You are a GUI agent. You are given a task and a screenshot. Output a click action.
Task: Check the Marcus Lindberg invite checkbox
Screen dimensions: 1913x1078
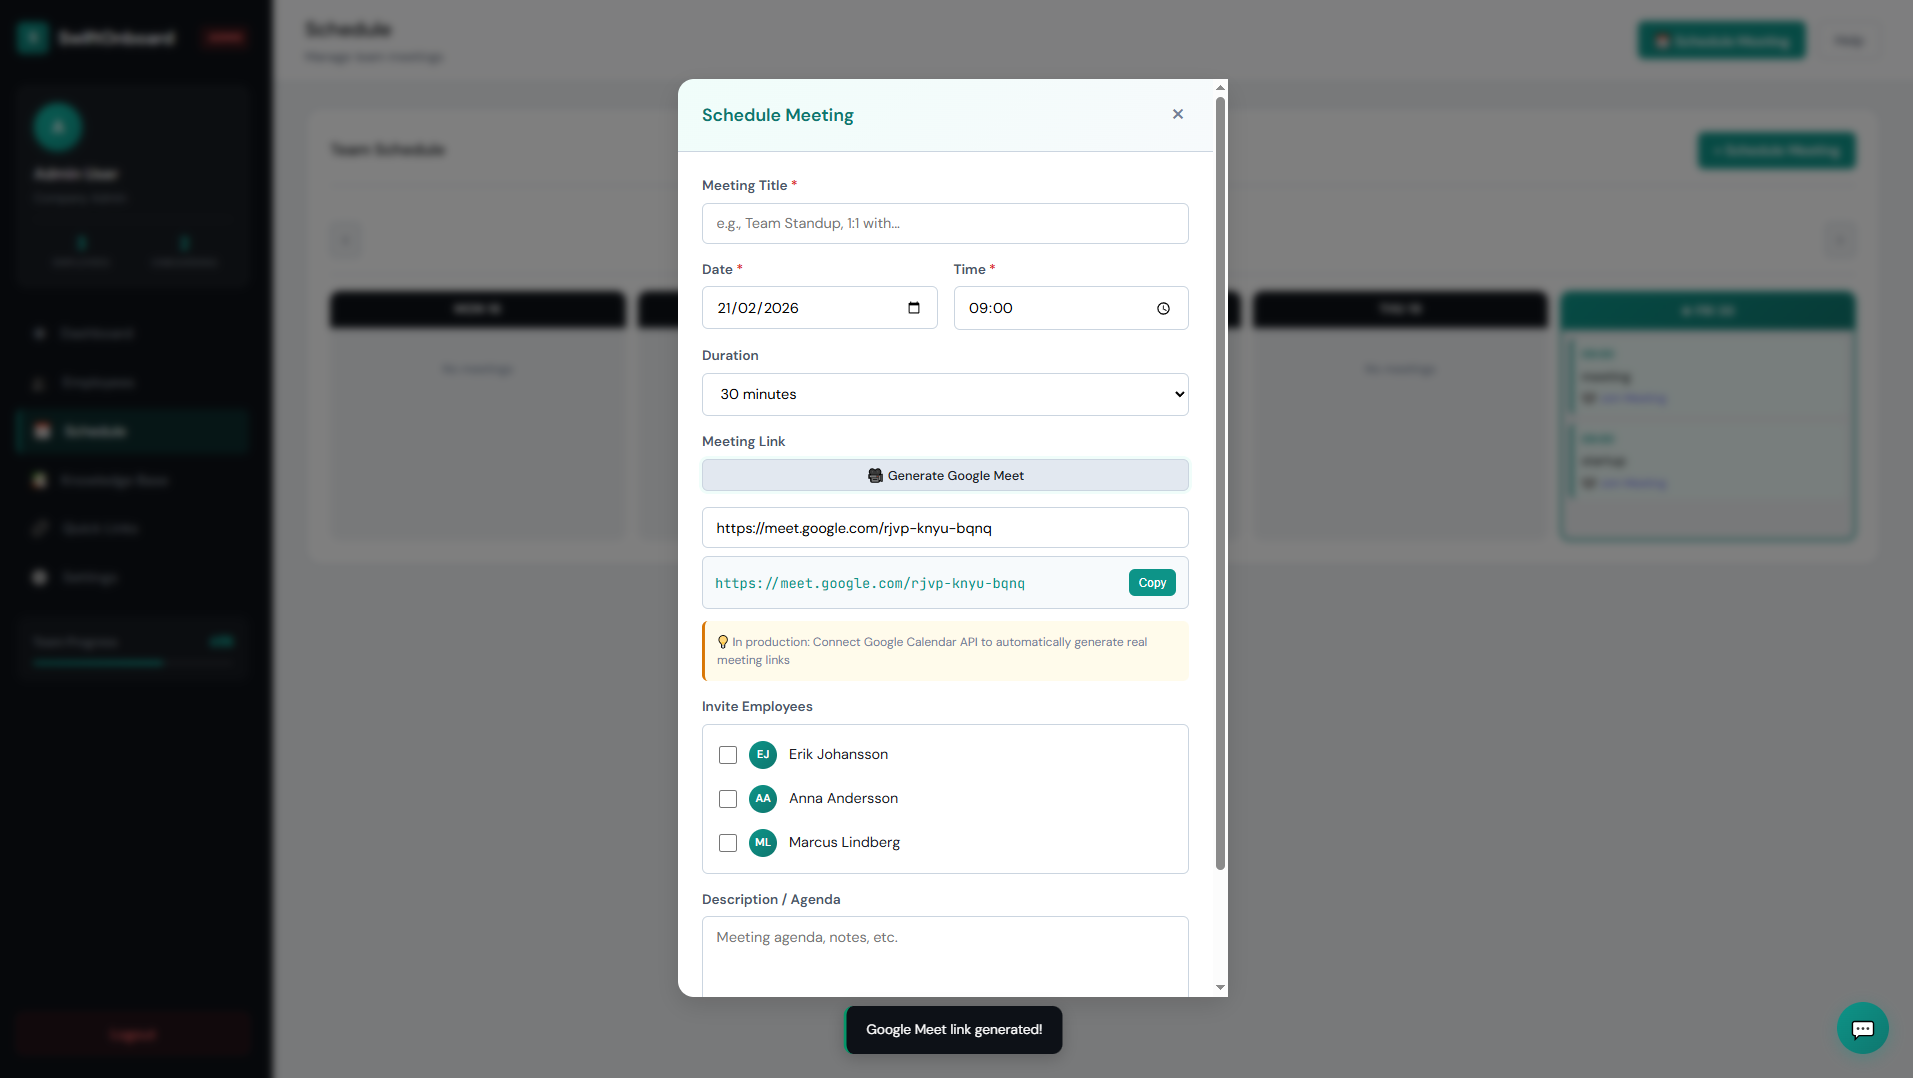(728, 843)
